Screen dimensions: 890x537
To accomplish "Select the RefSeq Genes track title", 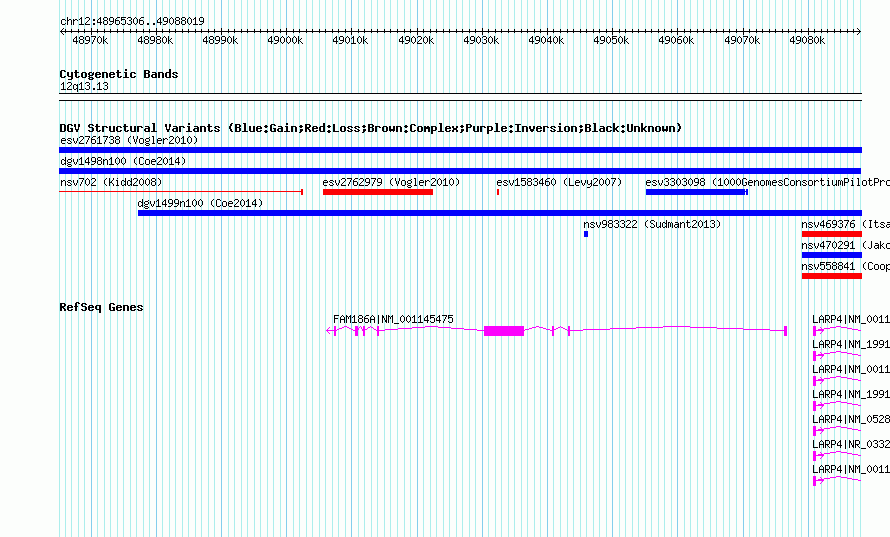I will [101, 307].
